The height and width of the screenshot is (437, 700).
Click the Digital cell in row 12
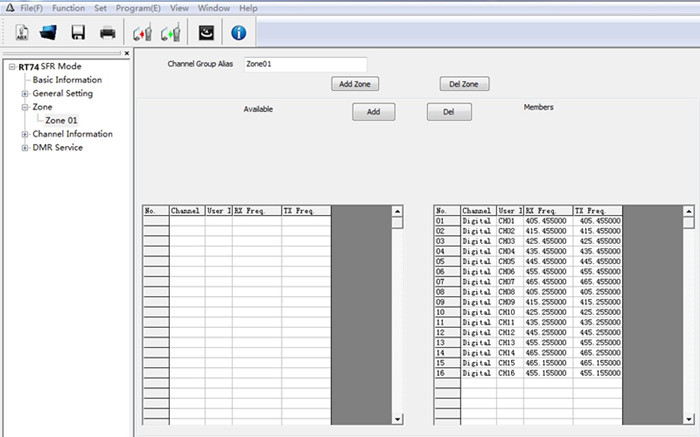click(x=479, y=333)
